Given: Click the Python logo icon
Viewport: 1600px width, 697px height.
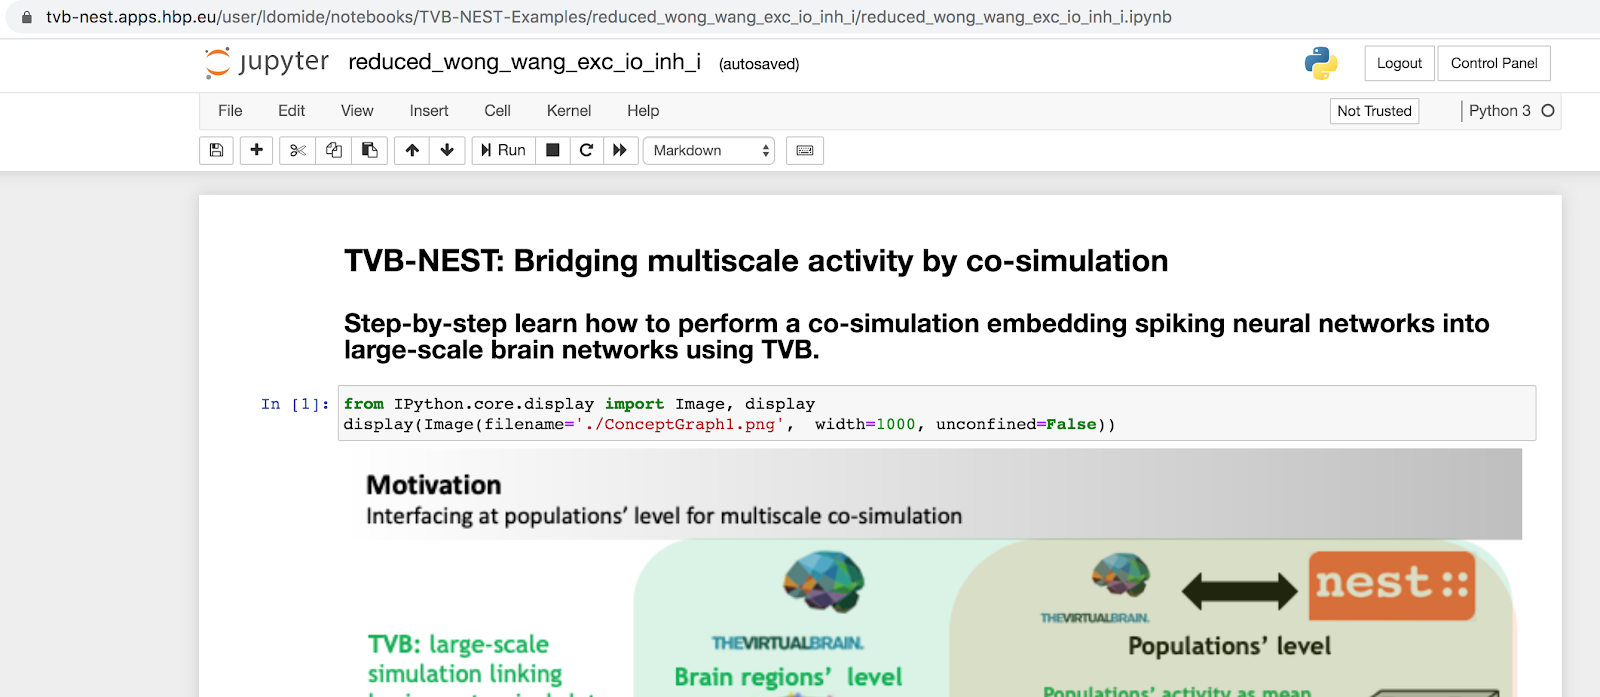Looking at the screenshot, I should 1321,63.
